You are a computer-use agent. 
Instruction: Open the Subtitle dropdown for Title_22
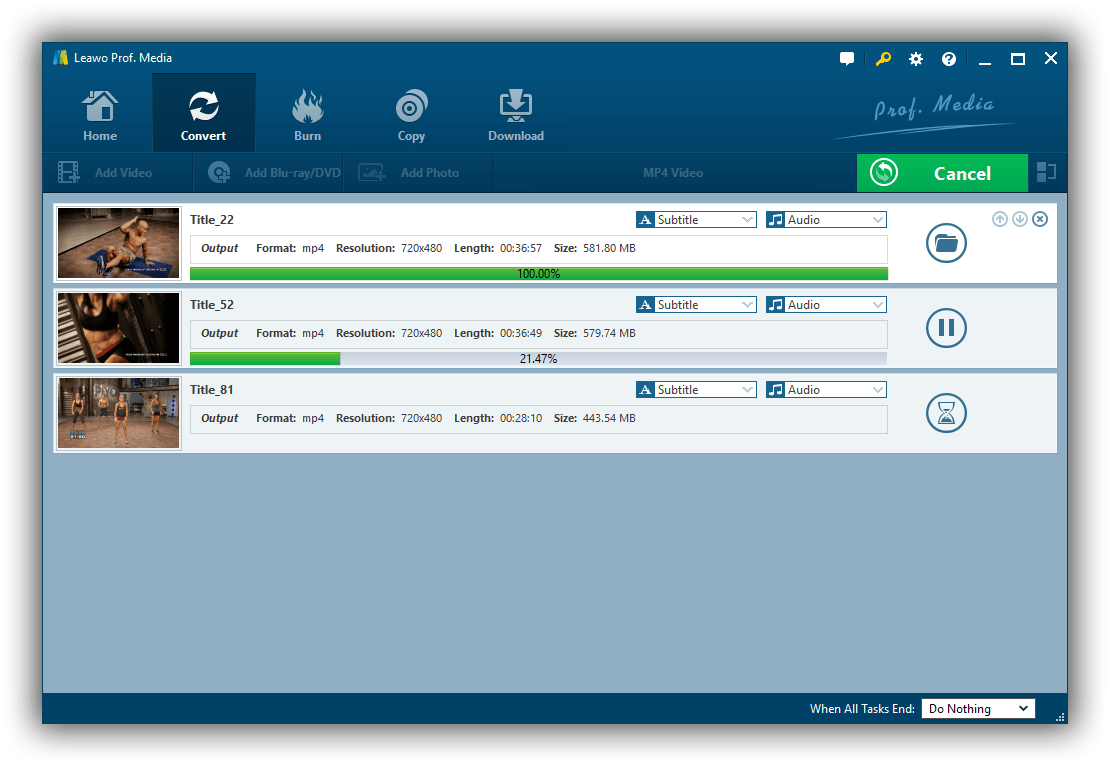click(x=695, y=219)
